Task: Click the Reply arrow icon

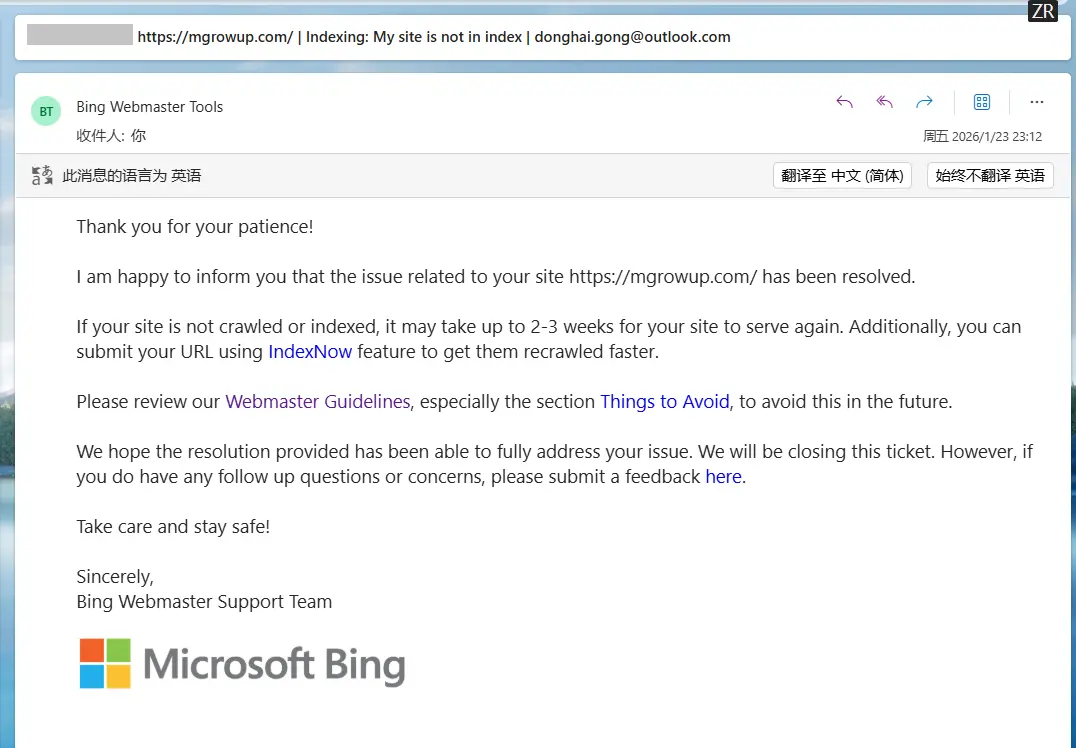Action: [x=845, y=102]
